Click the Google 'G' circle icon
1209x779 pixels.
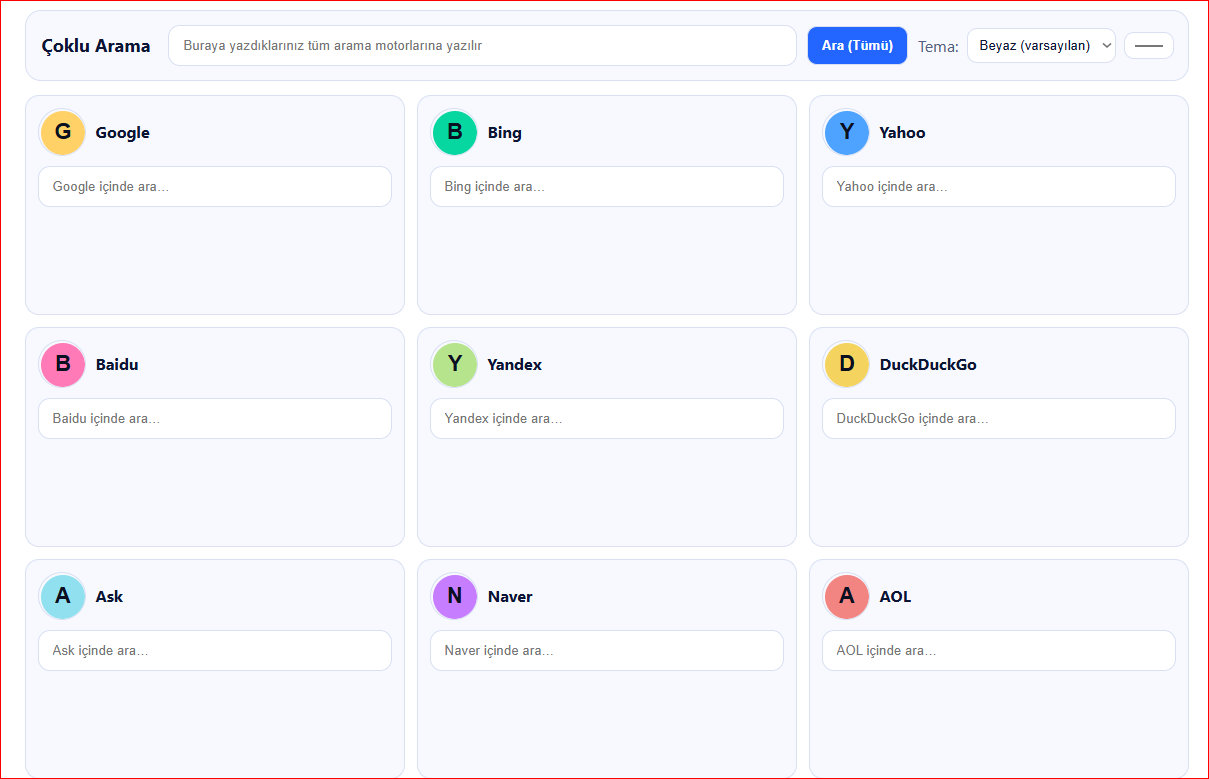click(63, 133)
